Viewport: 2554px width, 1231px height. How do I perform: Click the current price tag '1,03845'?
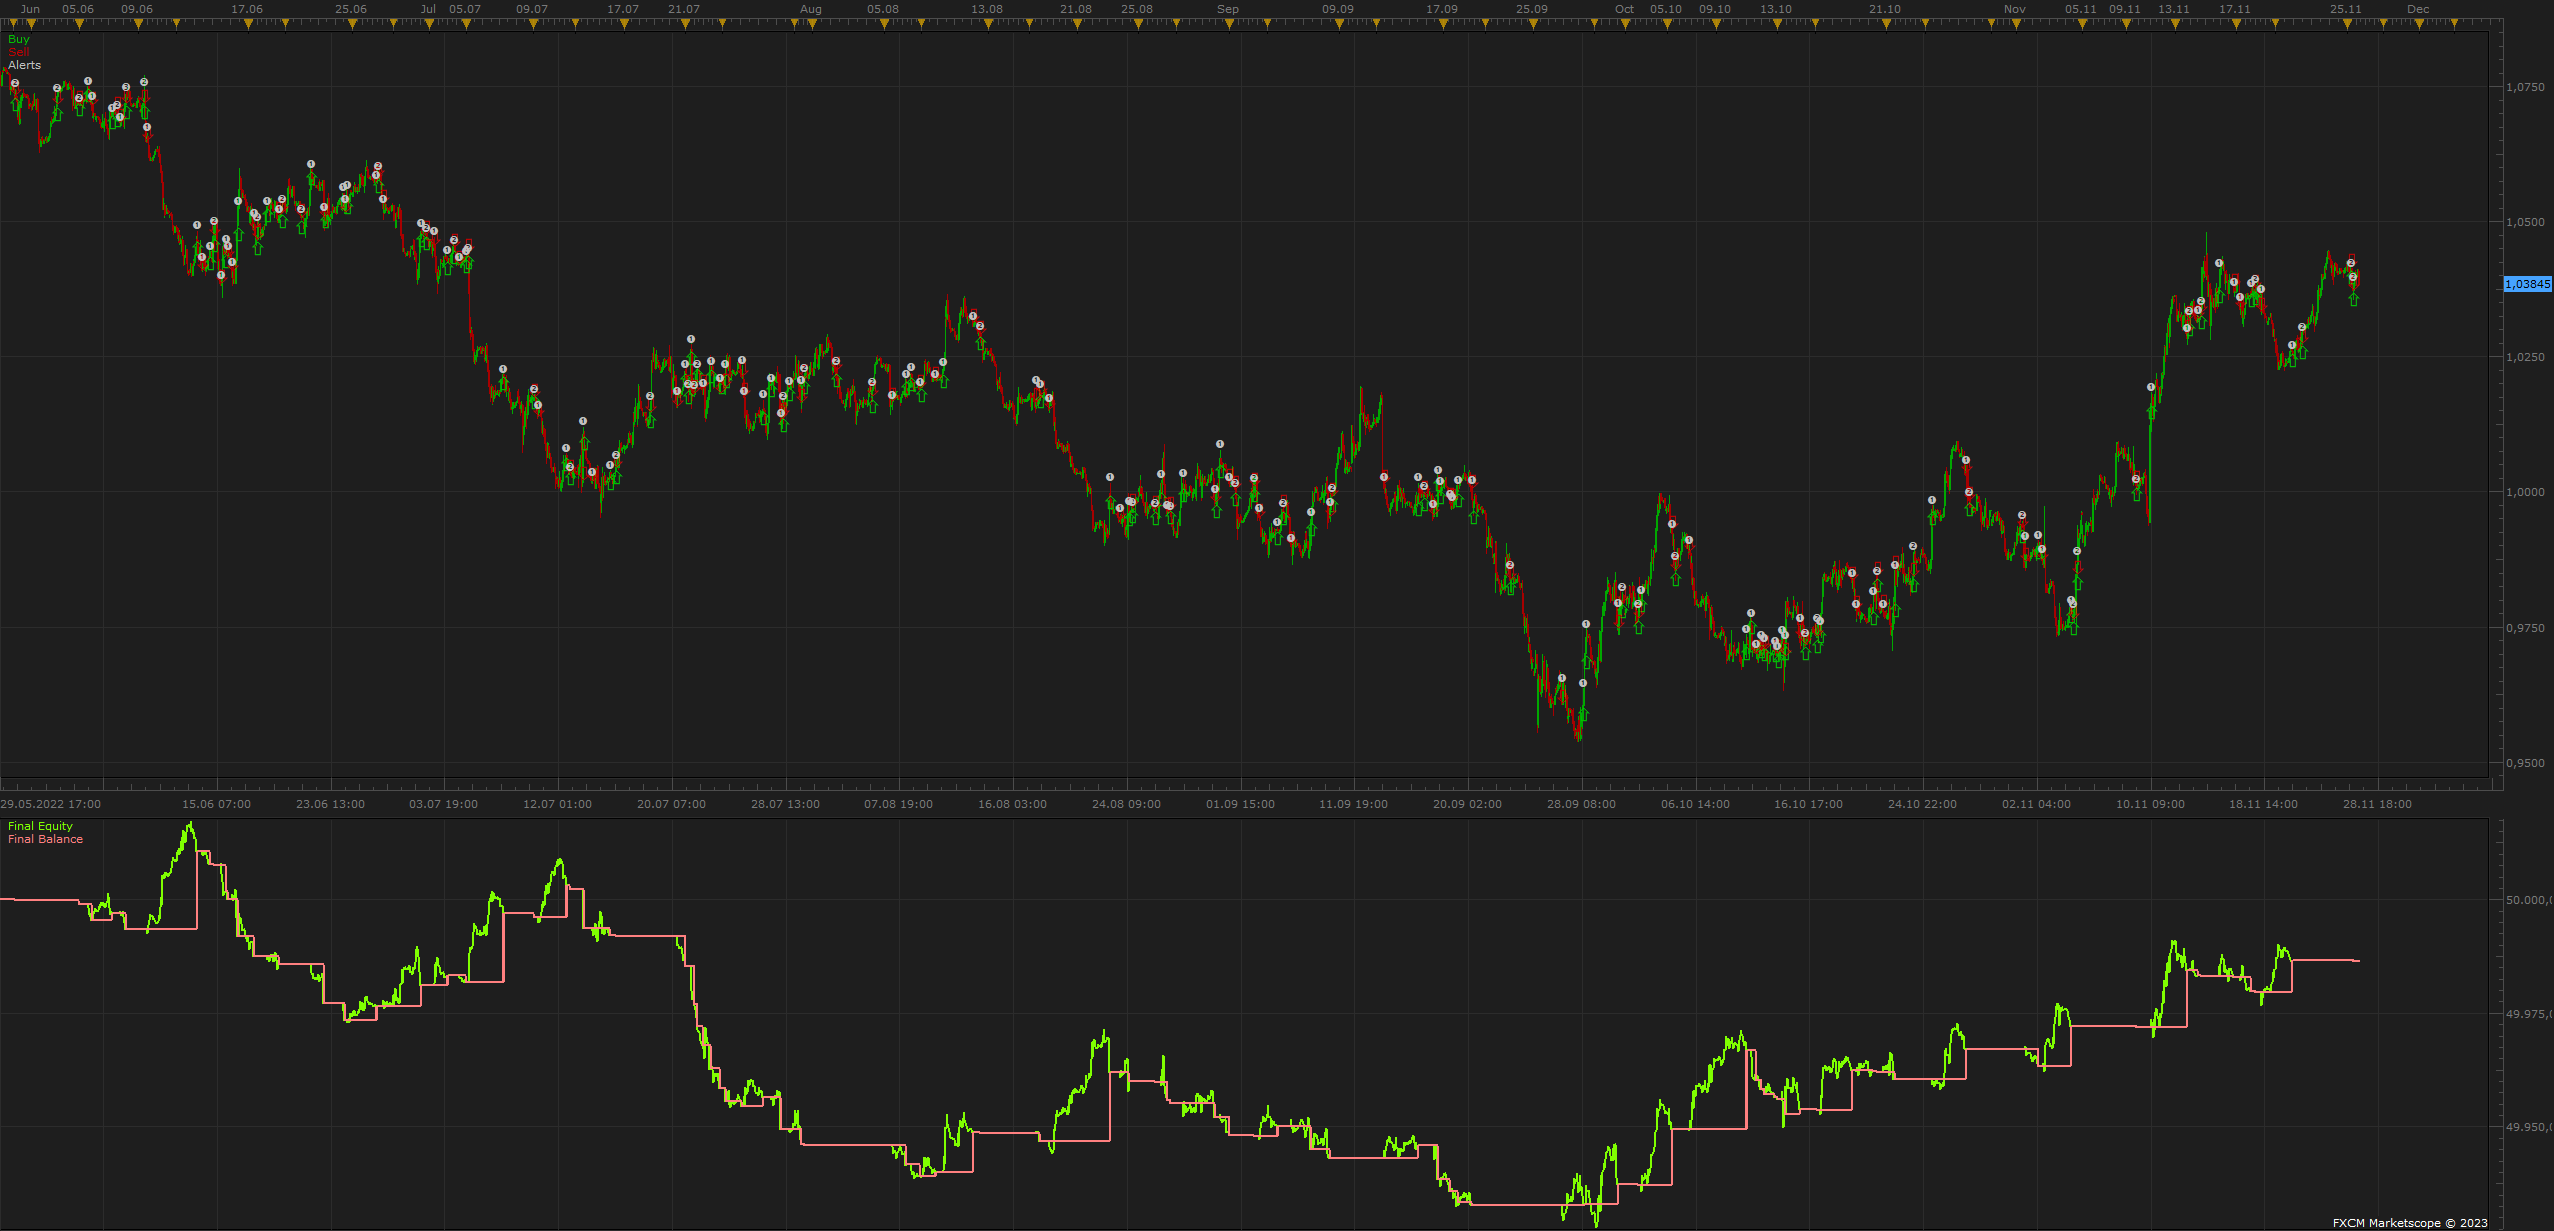click(x=2527, y=284)
